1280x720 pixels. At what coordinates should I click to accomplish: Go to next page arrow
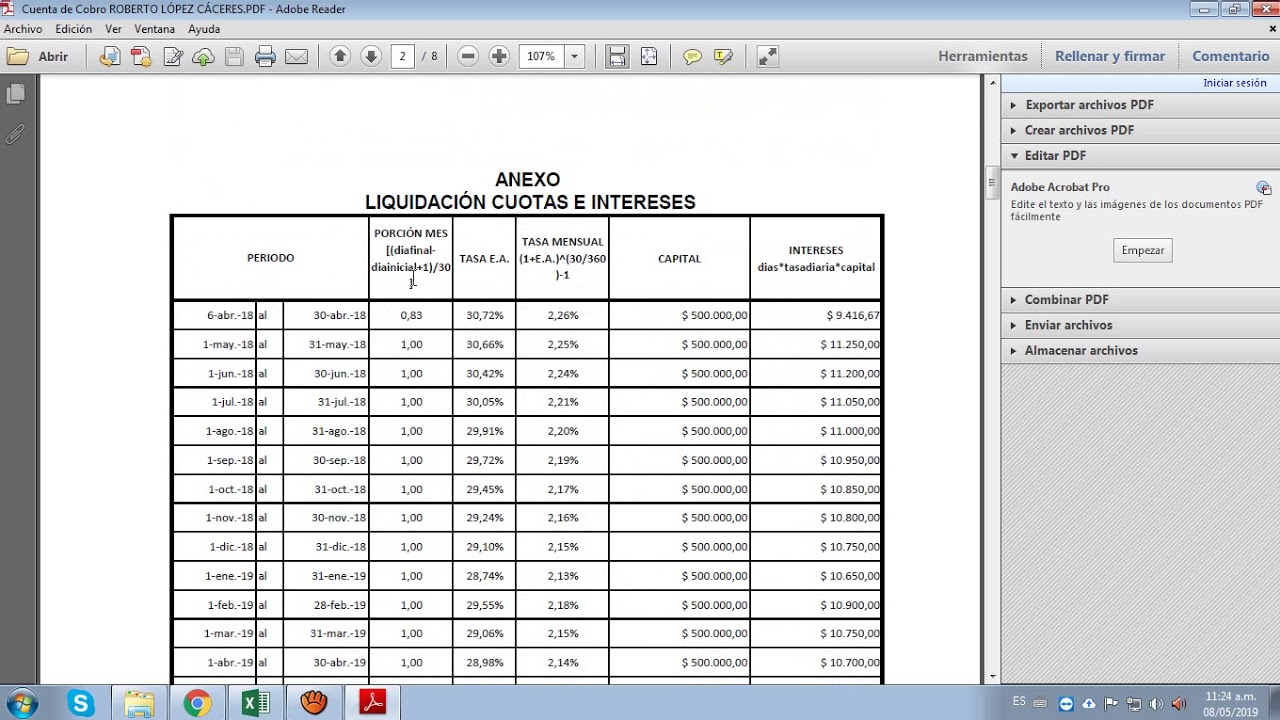coord(371,56)
